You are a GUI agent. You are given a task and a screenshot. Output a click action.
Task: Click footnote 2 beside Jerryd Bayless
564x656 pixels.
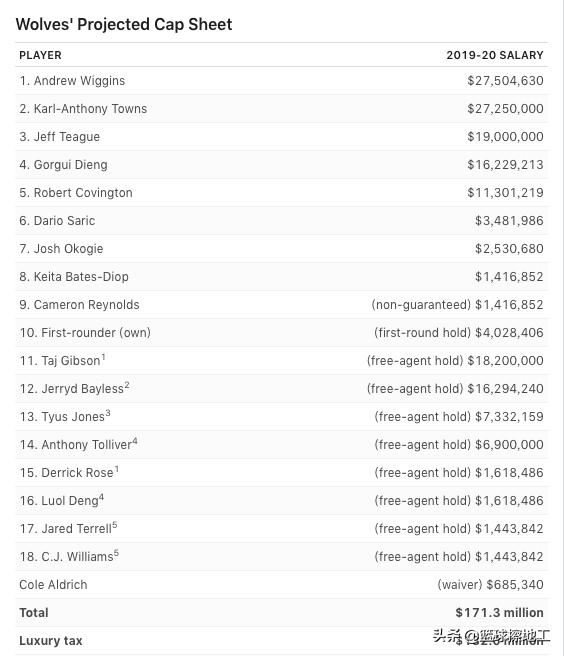(x=127, y=384)
